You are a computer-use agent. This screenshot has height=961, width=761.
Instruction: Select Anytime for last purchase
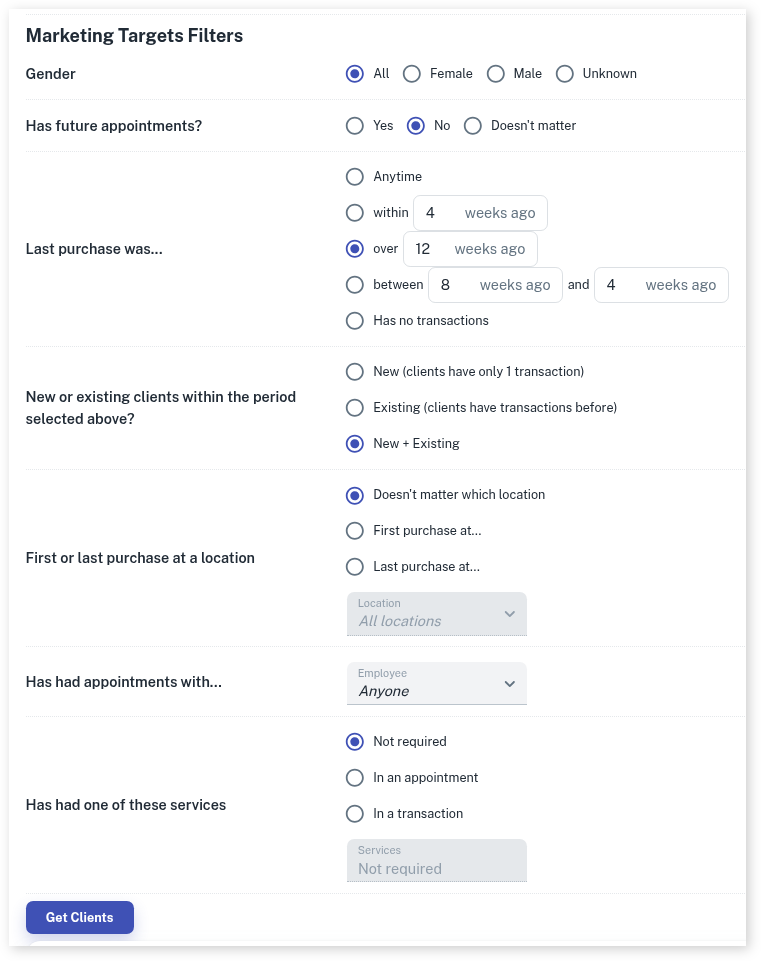tap(354, 177)
